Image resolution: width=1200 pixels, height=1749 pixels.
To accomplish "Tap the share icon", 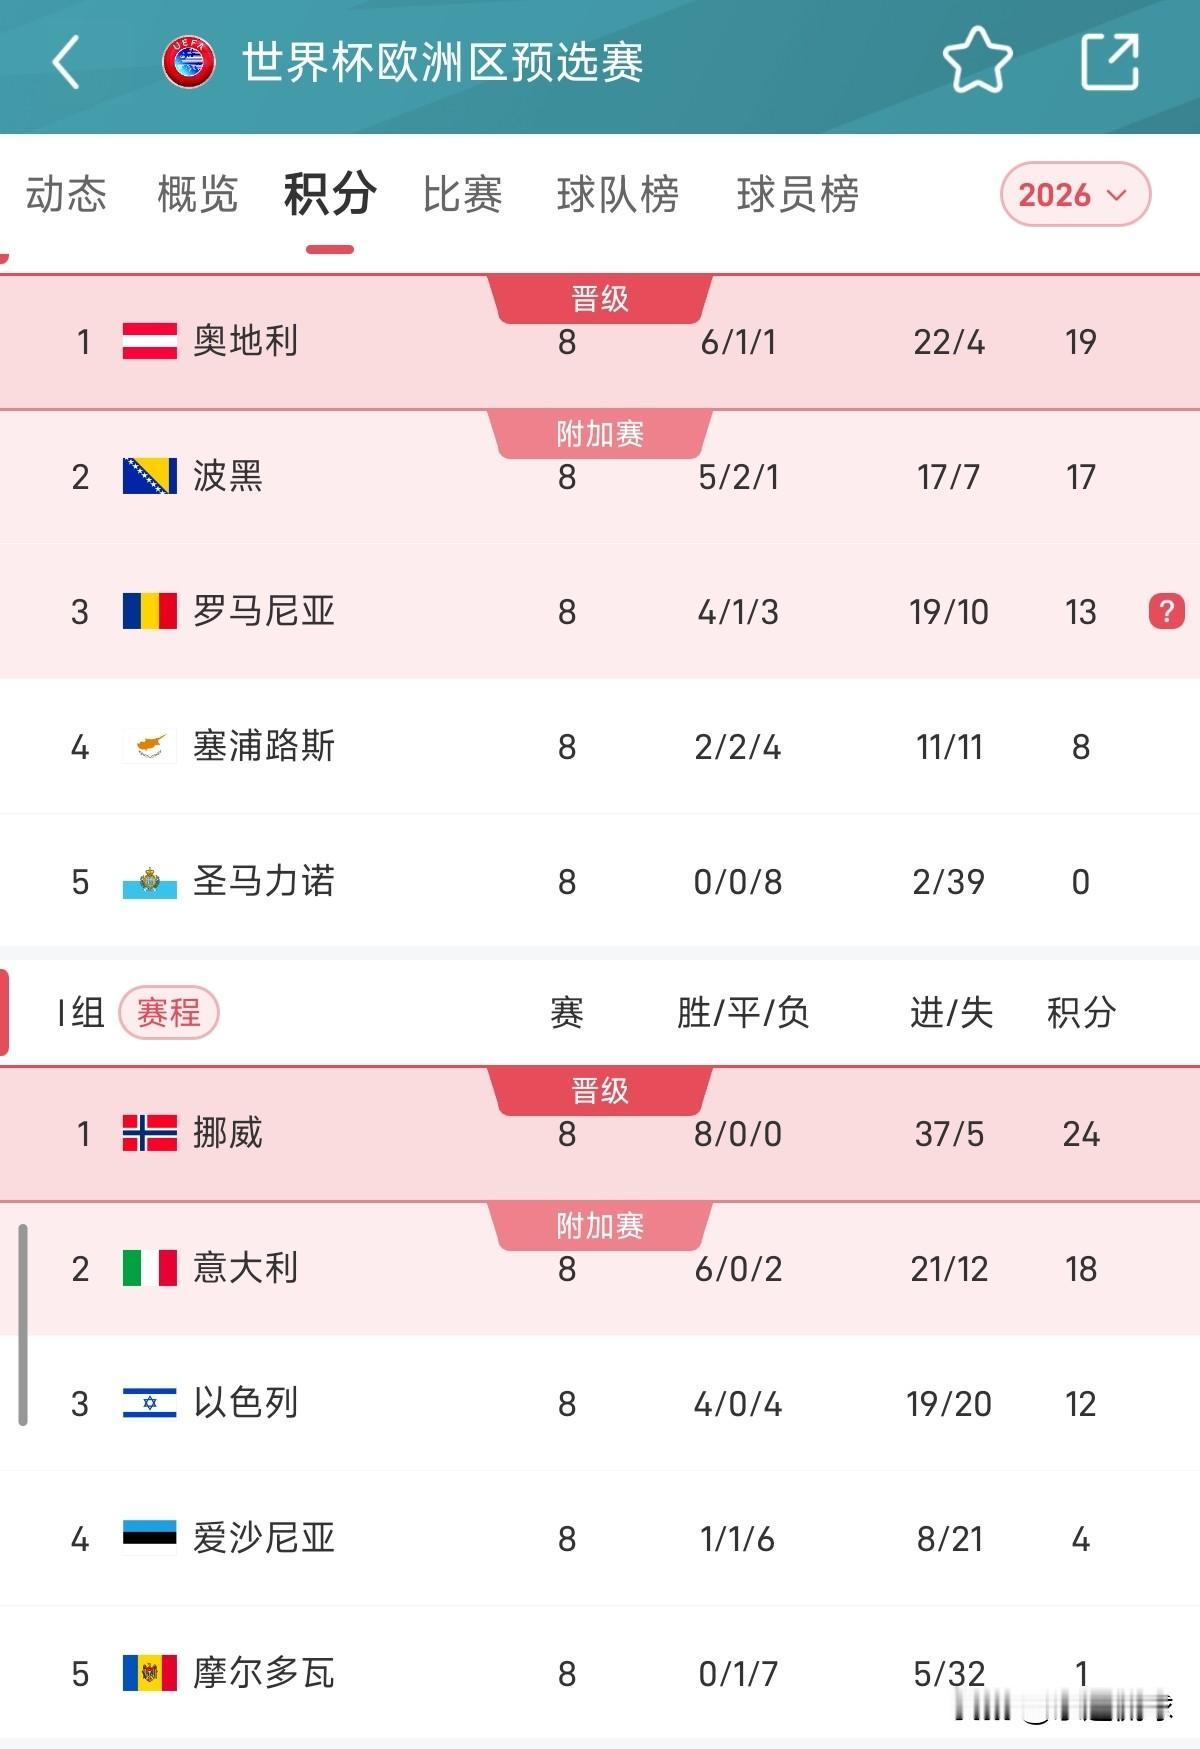I will pos(1110,62).
